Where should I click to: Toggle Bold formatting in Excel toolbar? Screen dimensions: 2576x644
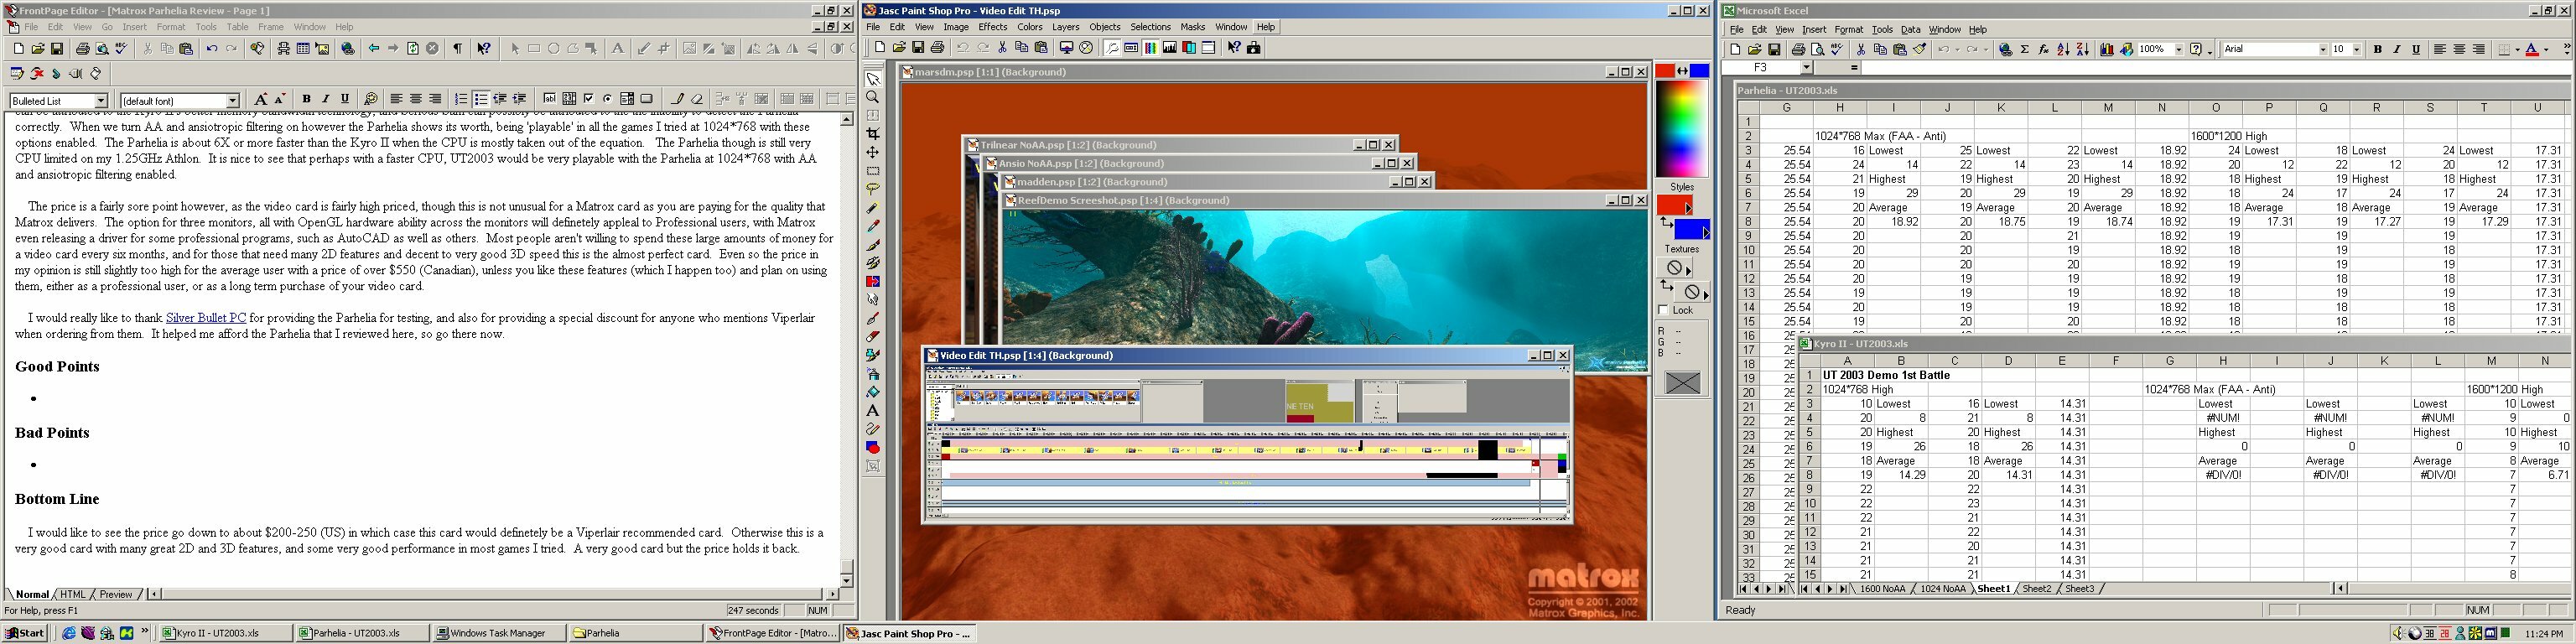2377,49
